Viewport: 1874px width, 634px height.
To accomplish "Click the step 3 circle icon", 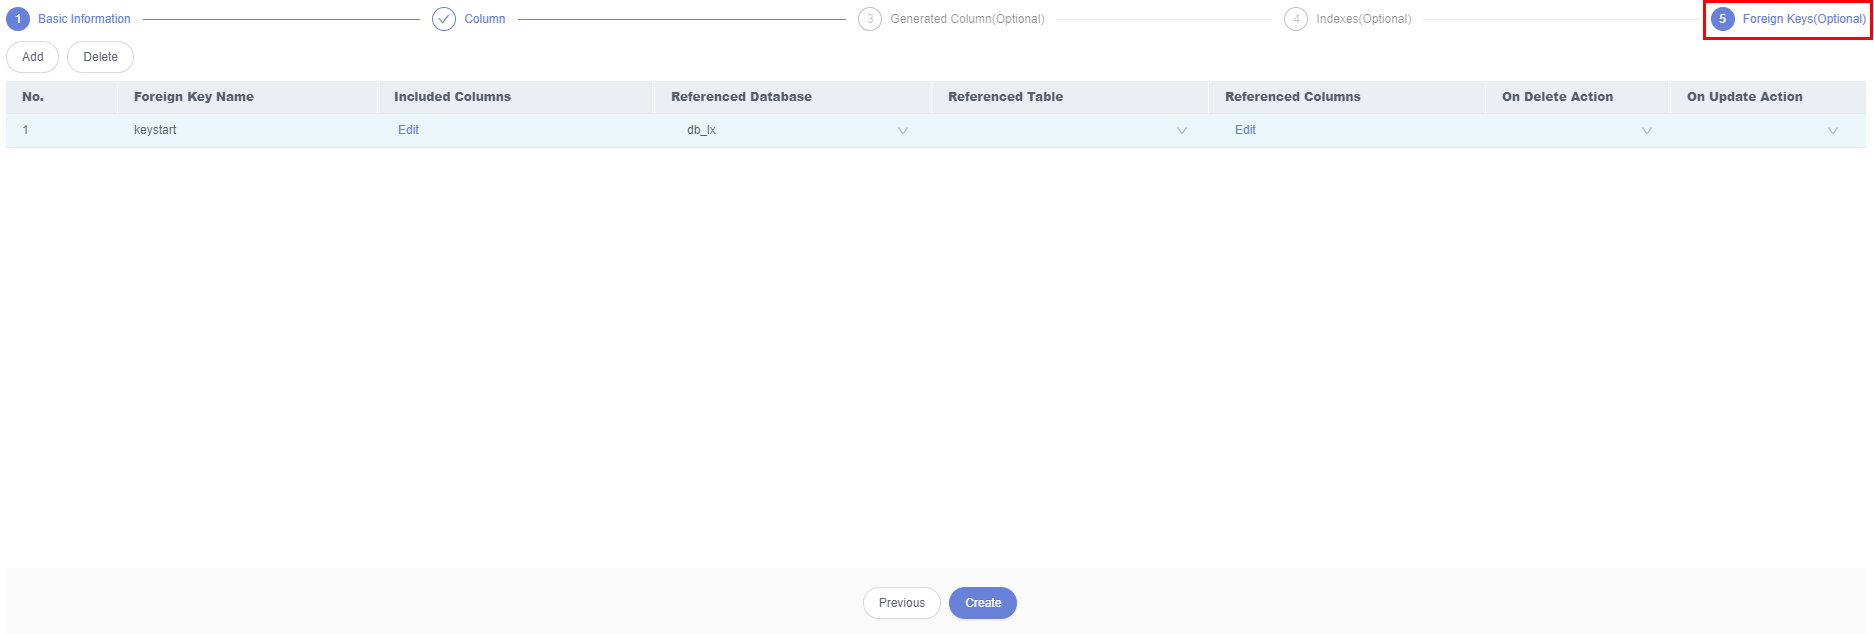I will coord(870,19).
